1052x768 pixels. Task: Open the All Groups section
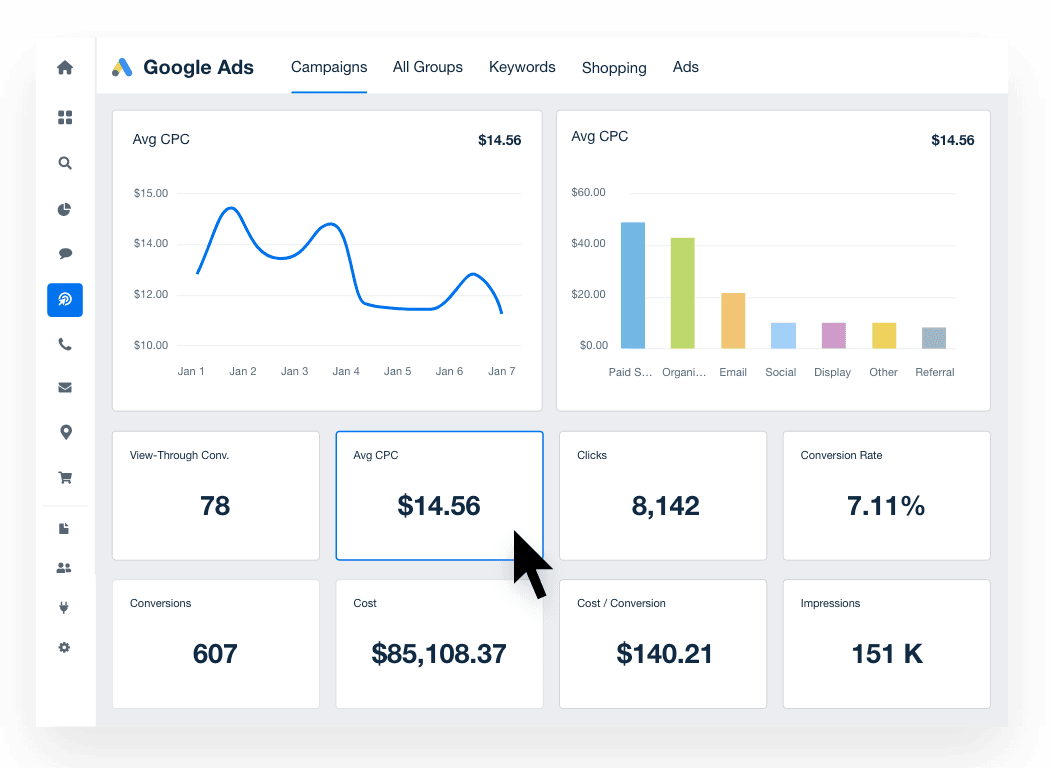(x=427, y=67)
